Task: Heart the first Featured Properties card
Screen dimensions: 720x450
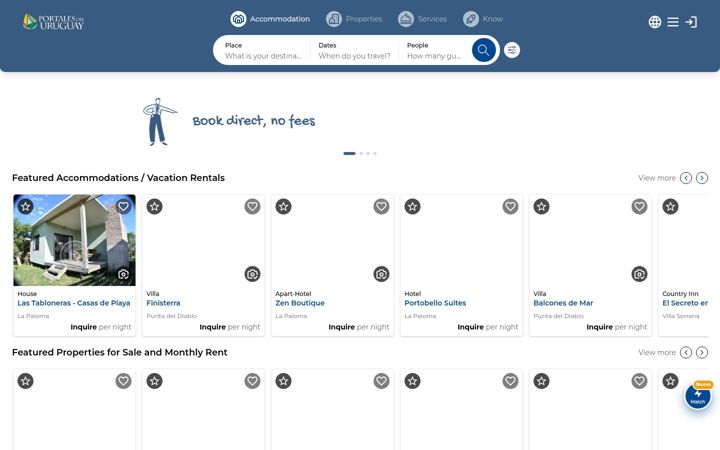Action: point(123,381)
